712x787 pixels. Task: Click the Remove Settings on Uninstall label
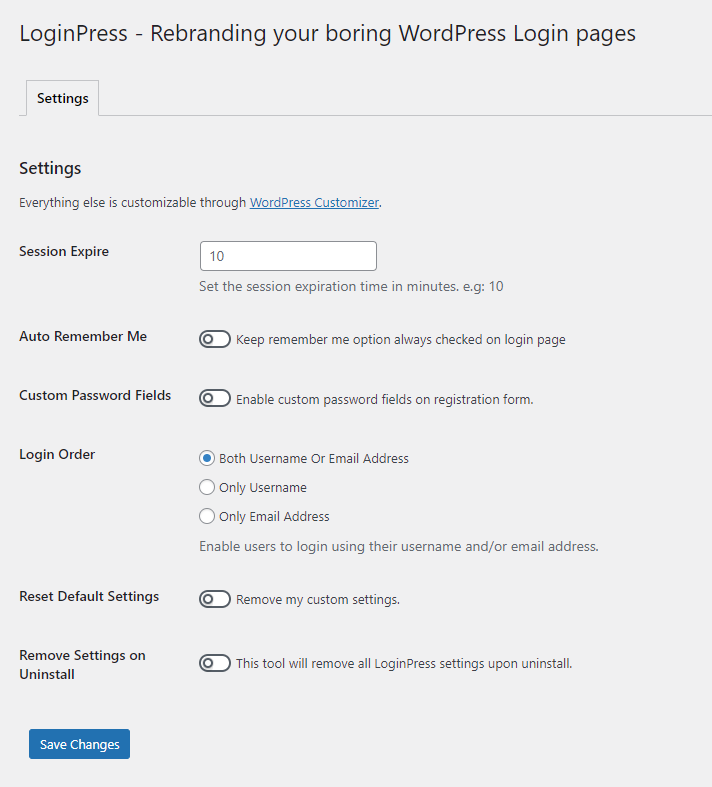(x=82, y=665)
